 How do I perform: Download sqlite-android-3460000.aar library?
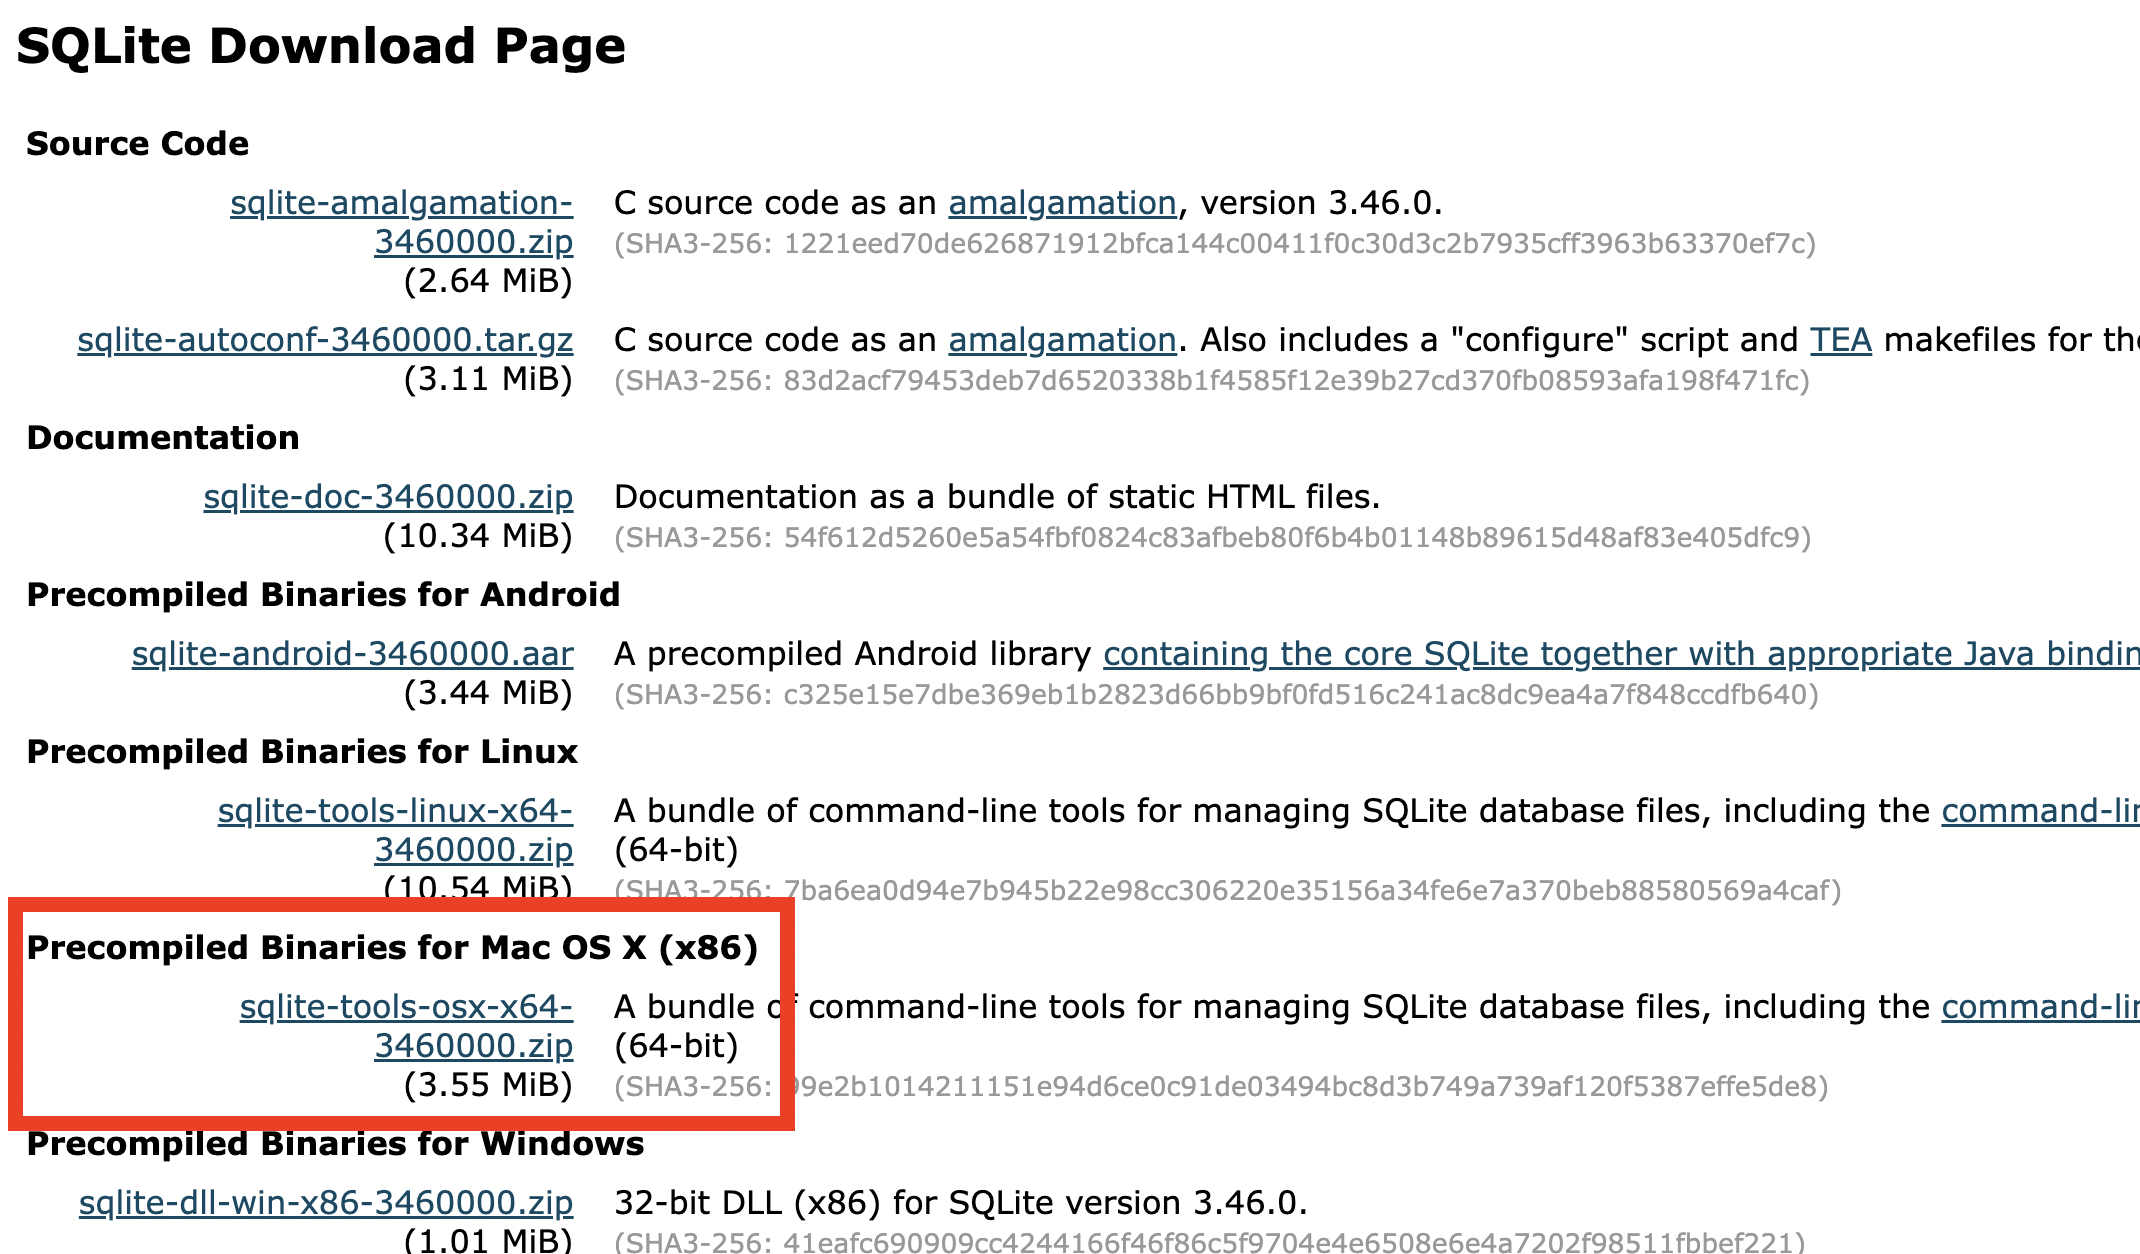353,654
